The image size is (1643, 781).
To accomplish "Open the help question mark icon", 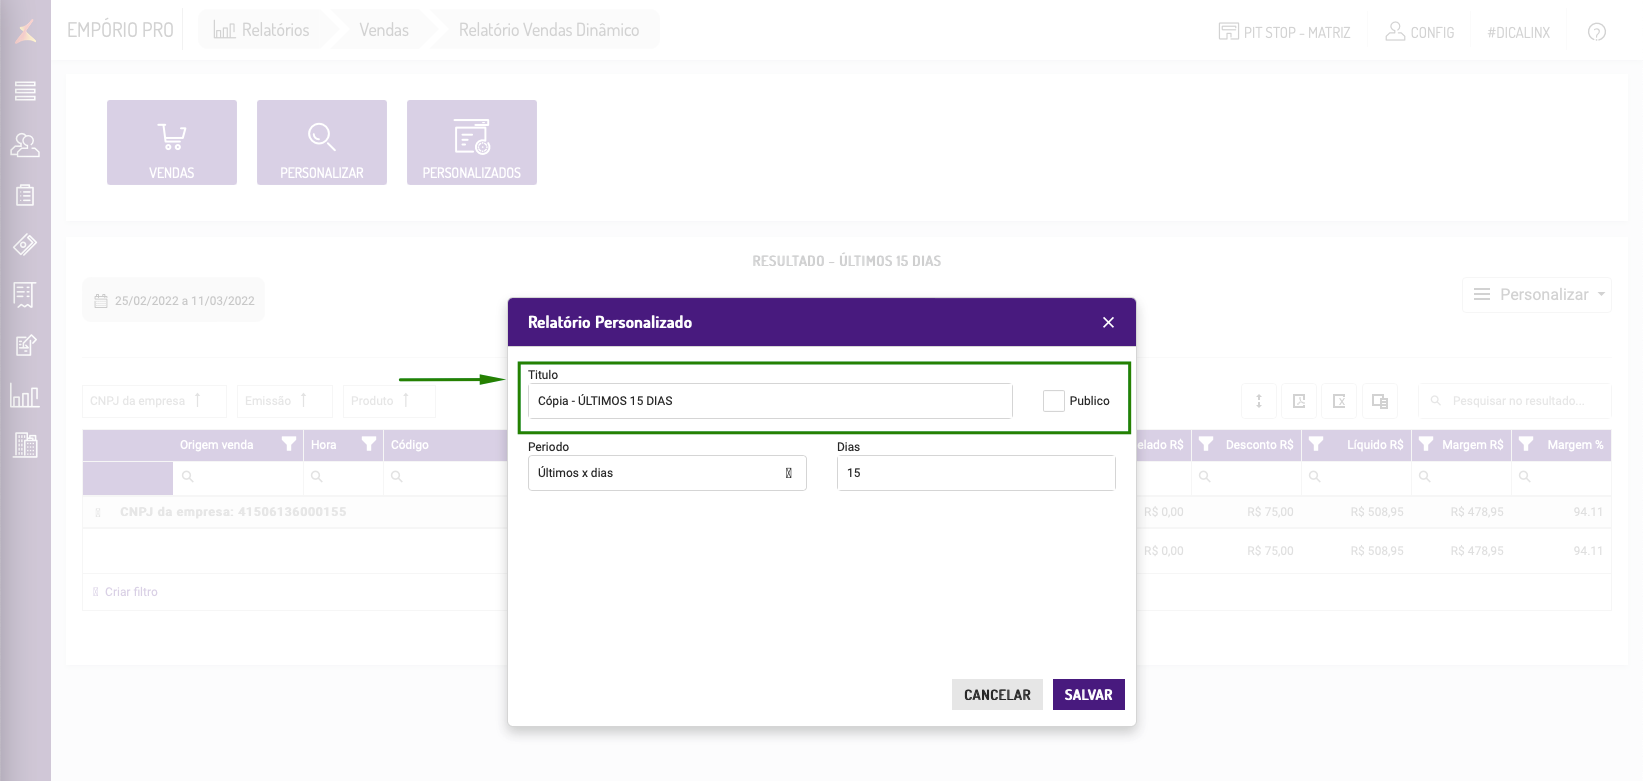I will point(1597,32).
